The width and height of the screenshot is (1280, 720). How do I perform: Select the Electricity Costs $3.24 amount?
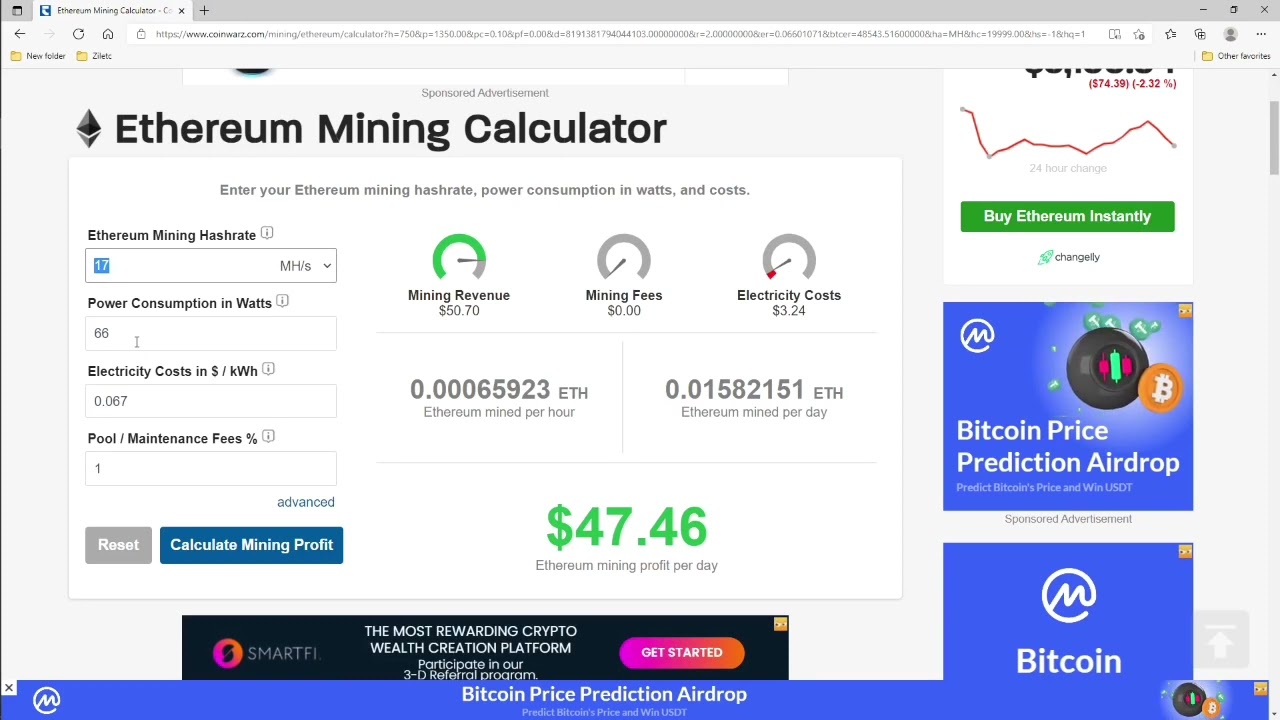click(789, 311)
